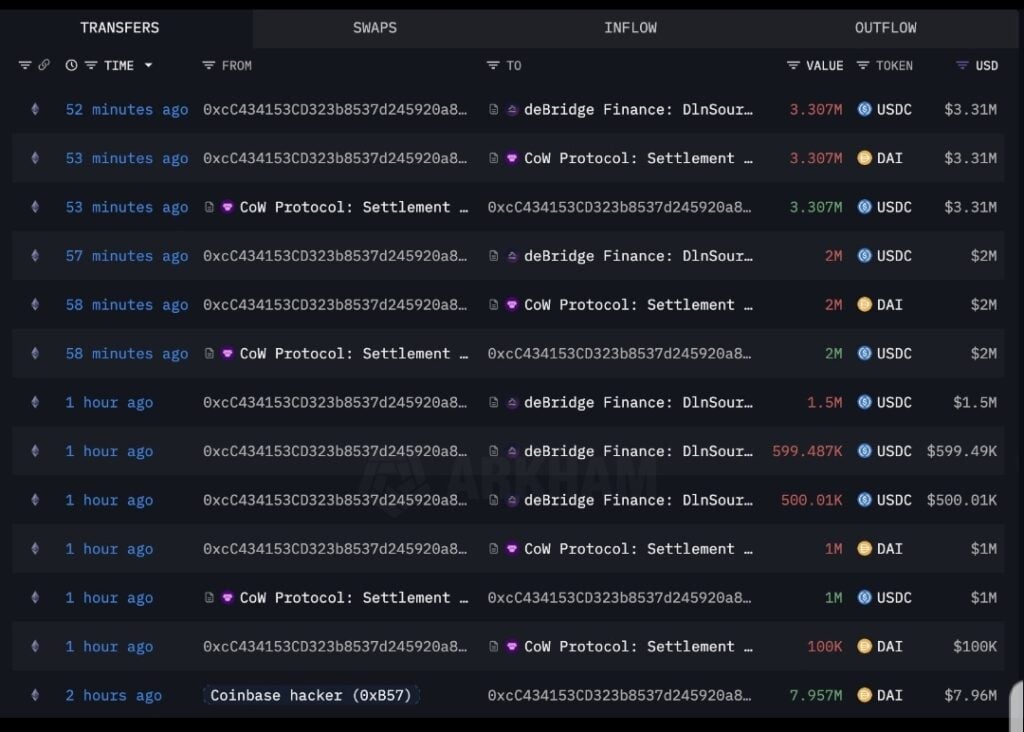Open the INFLOW tab
Image resolution: width=1024 pixels, height=732 pixels.
click(x=630, y=27)
